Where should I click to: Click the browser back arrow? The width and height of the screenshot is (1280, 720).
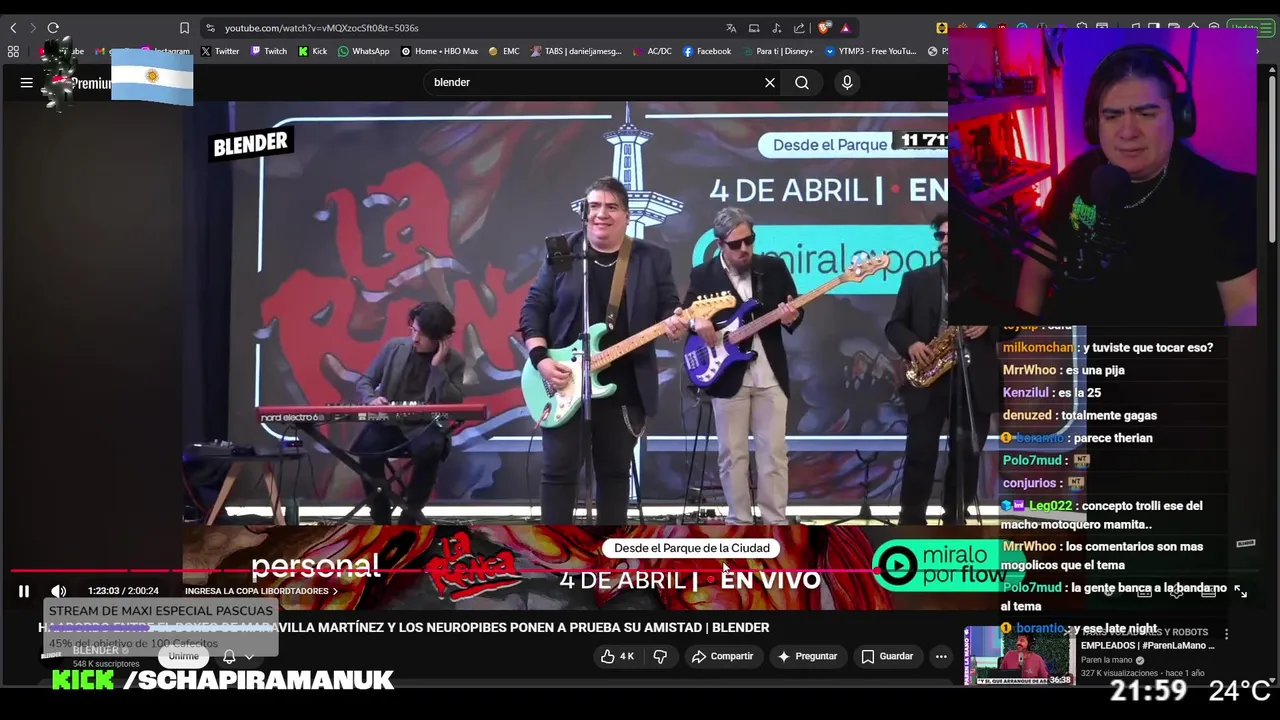pyautogui.click(x=13, y=28)
